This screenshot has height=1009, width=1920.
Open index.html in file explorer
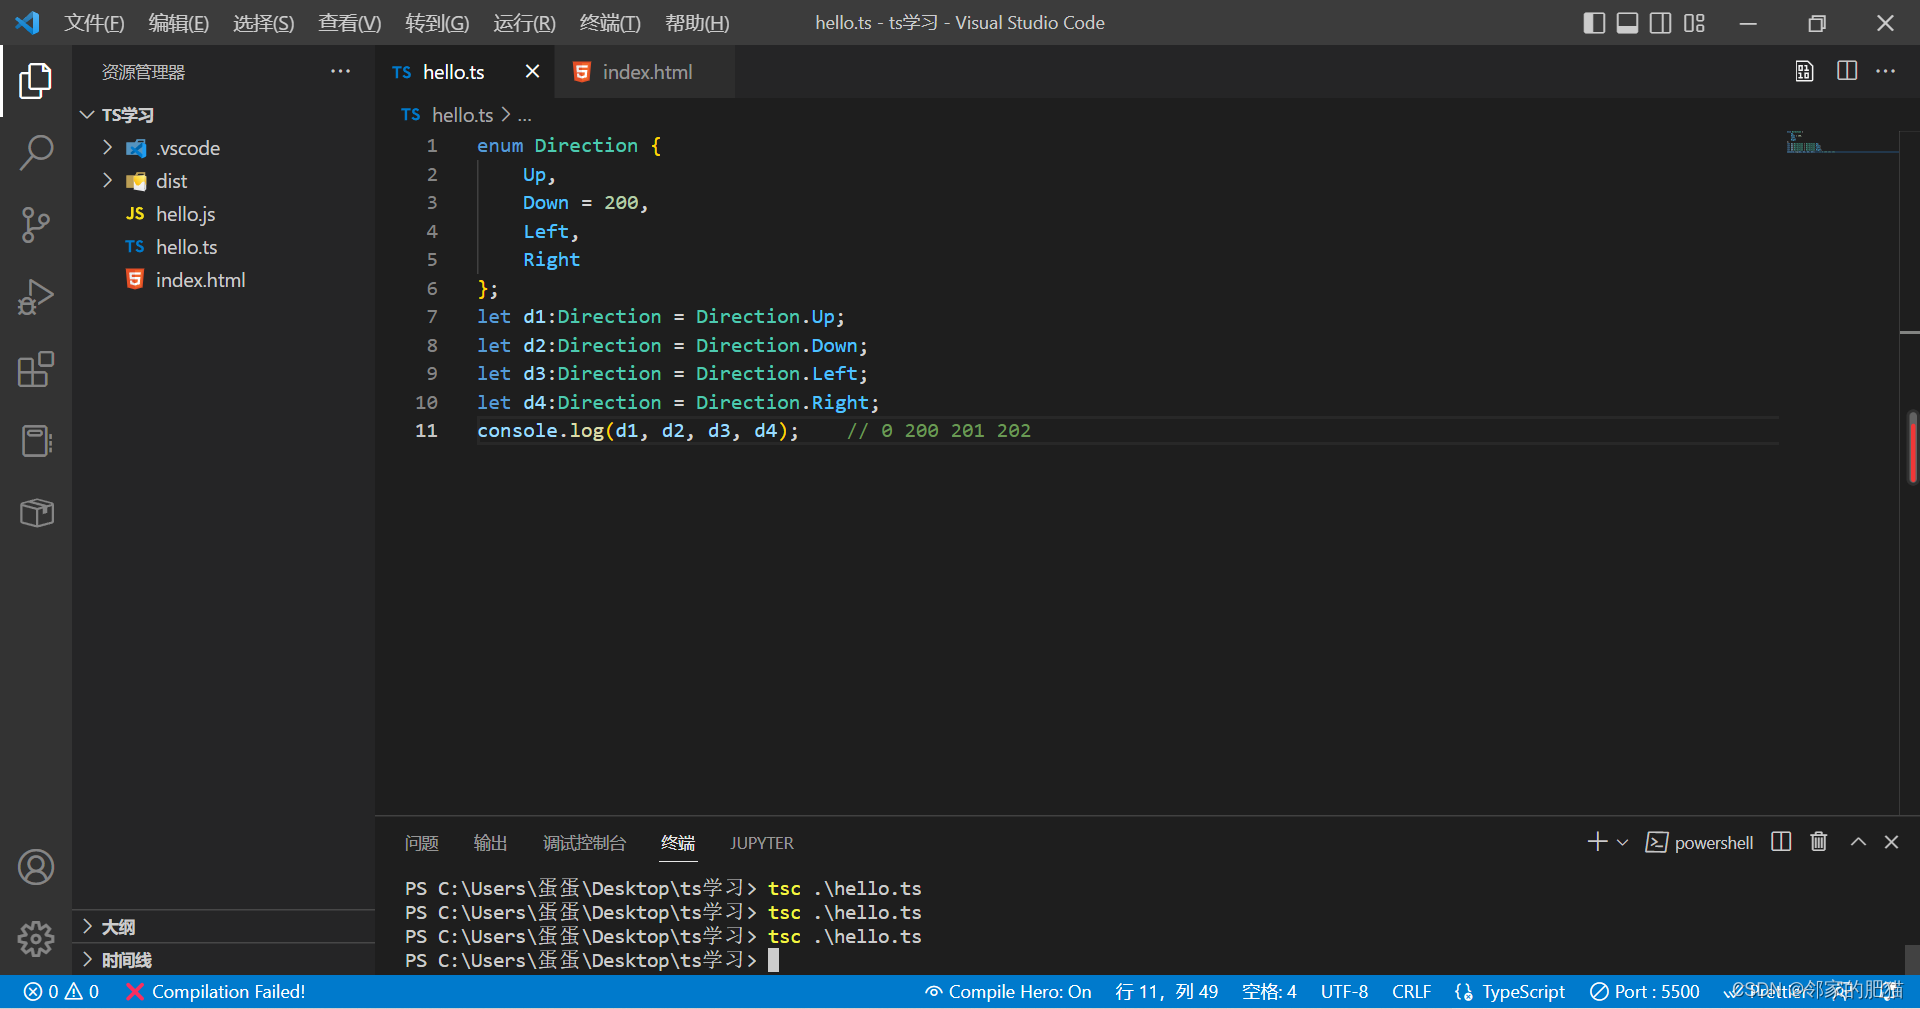point(225,280)
